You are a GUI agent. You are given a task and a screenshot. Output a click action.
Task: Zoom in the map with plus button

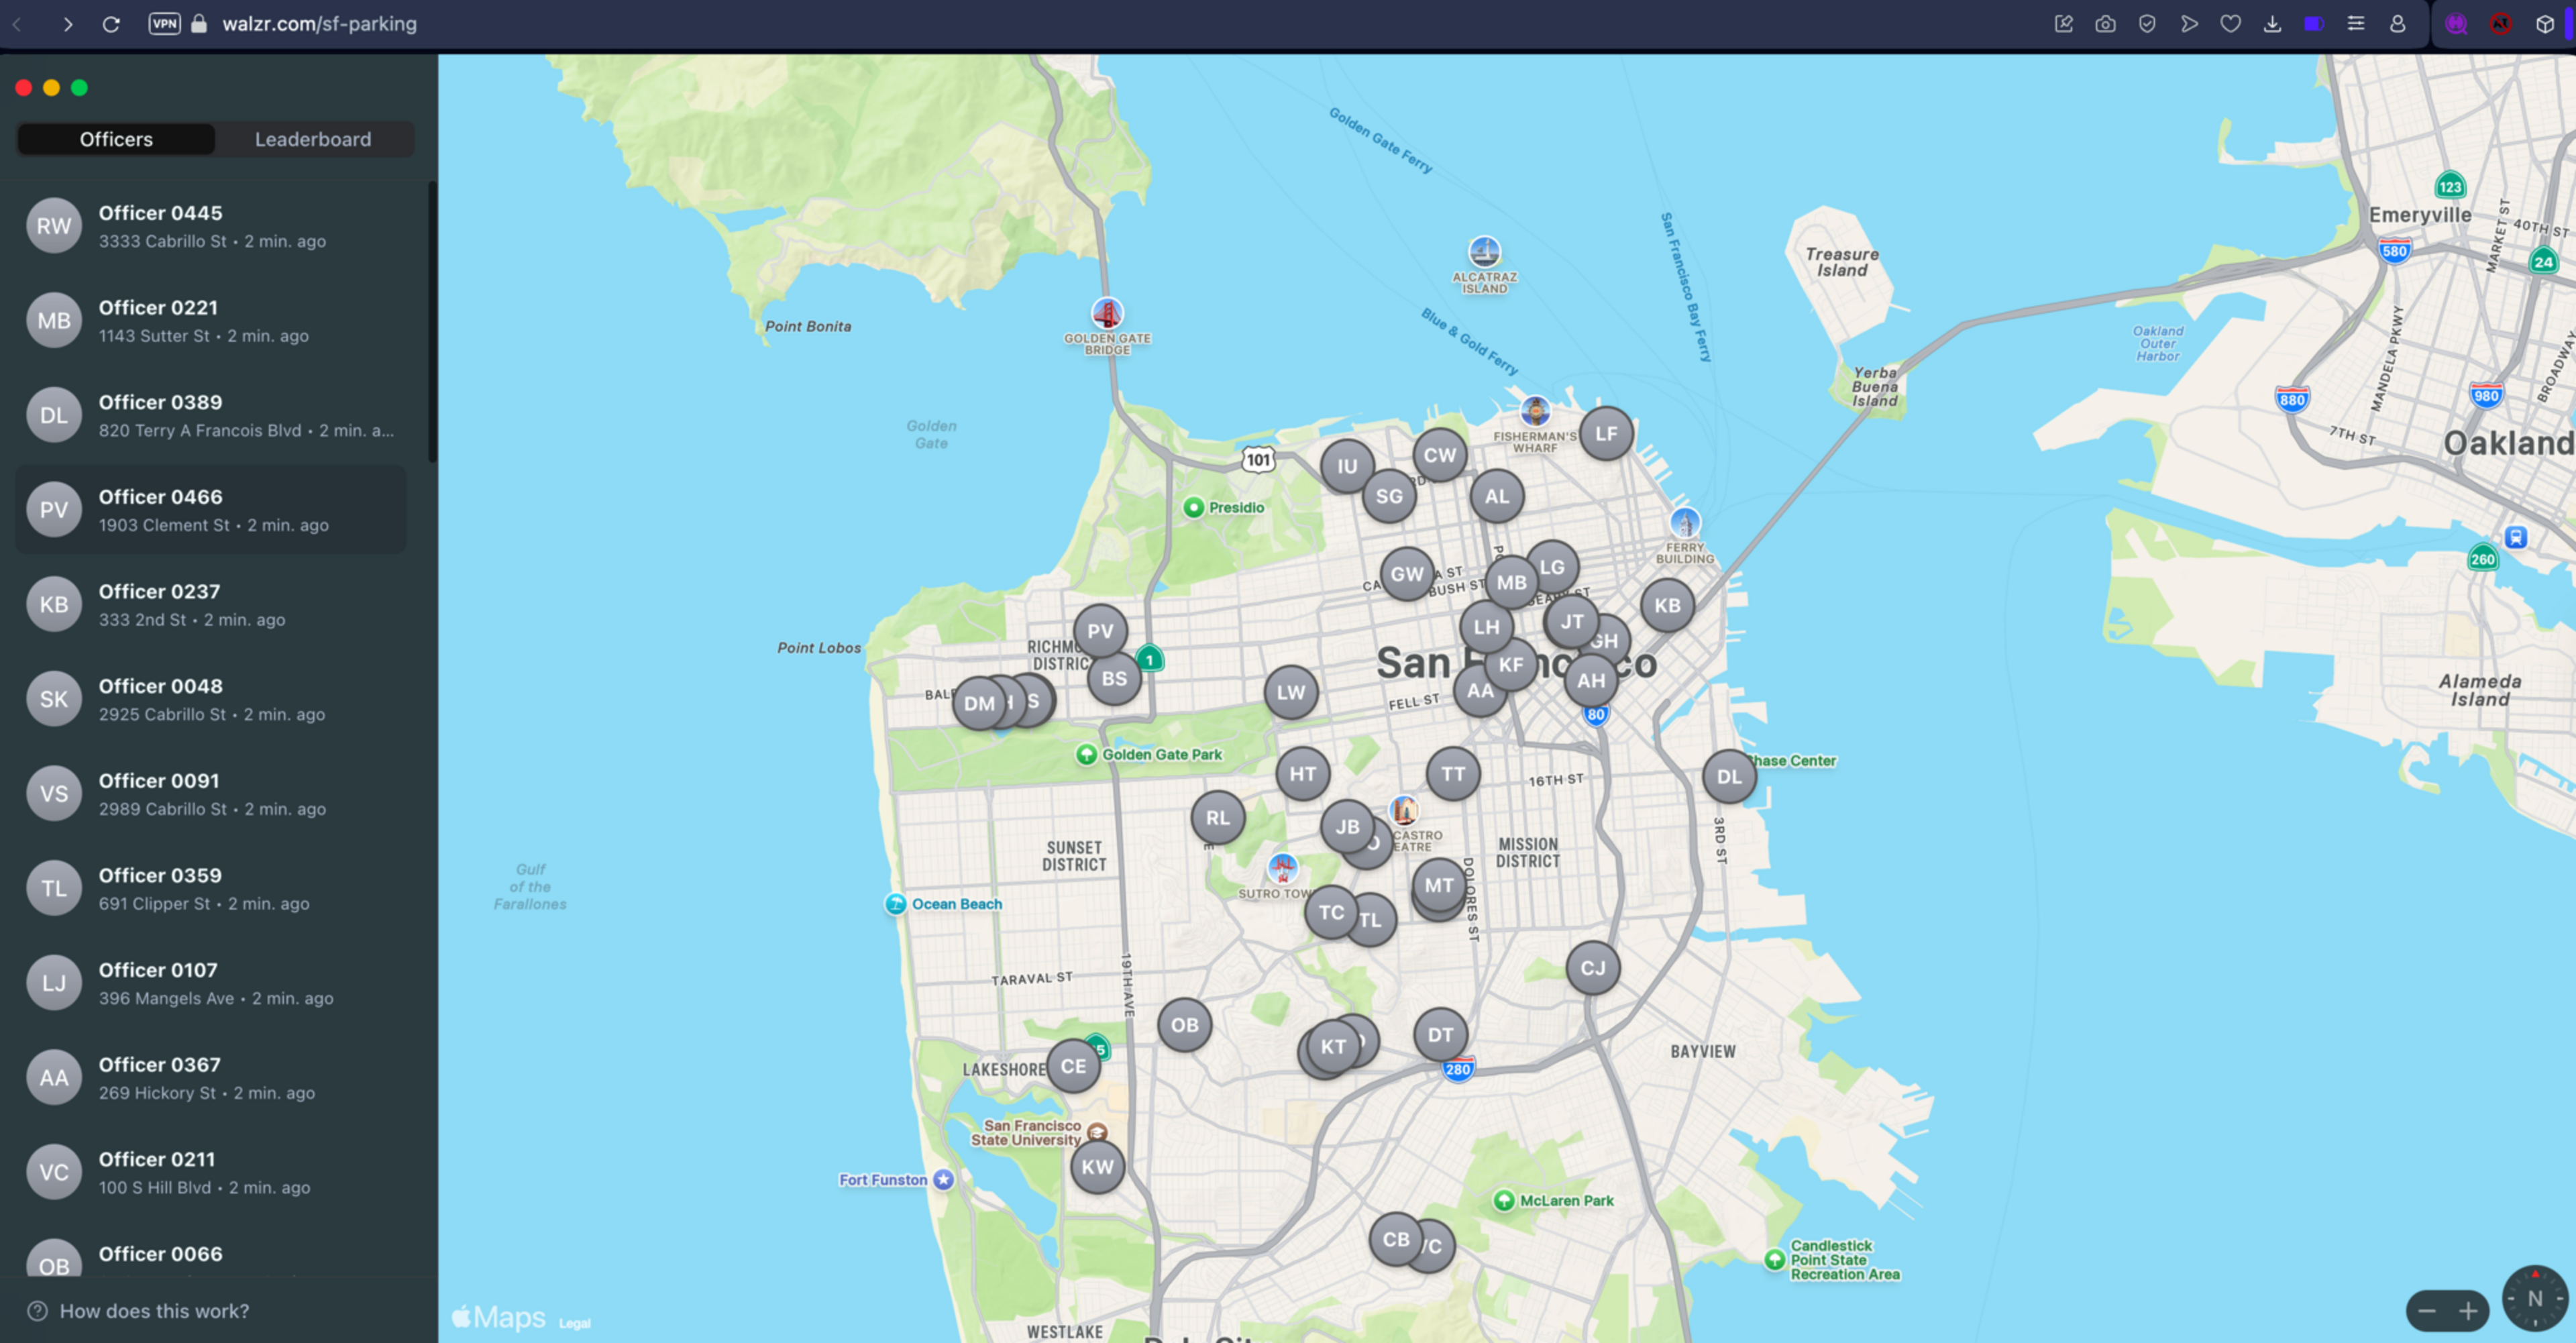[x=2469, y=1311]
